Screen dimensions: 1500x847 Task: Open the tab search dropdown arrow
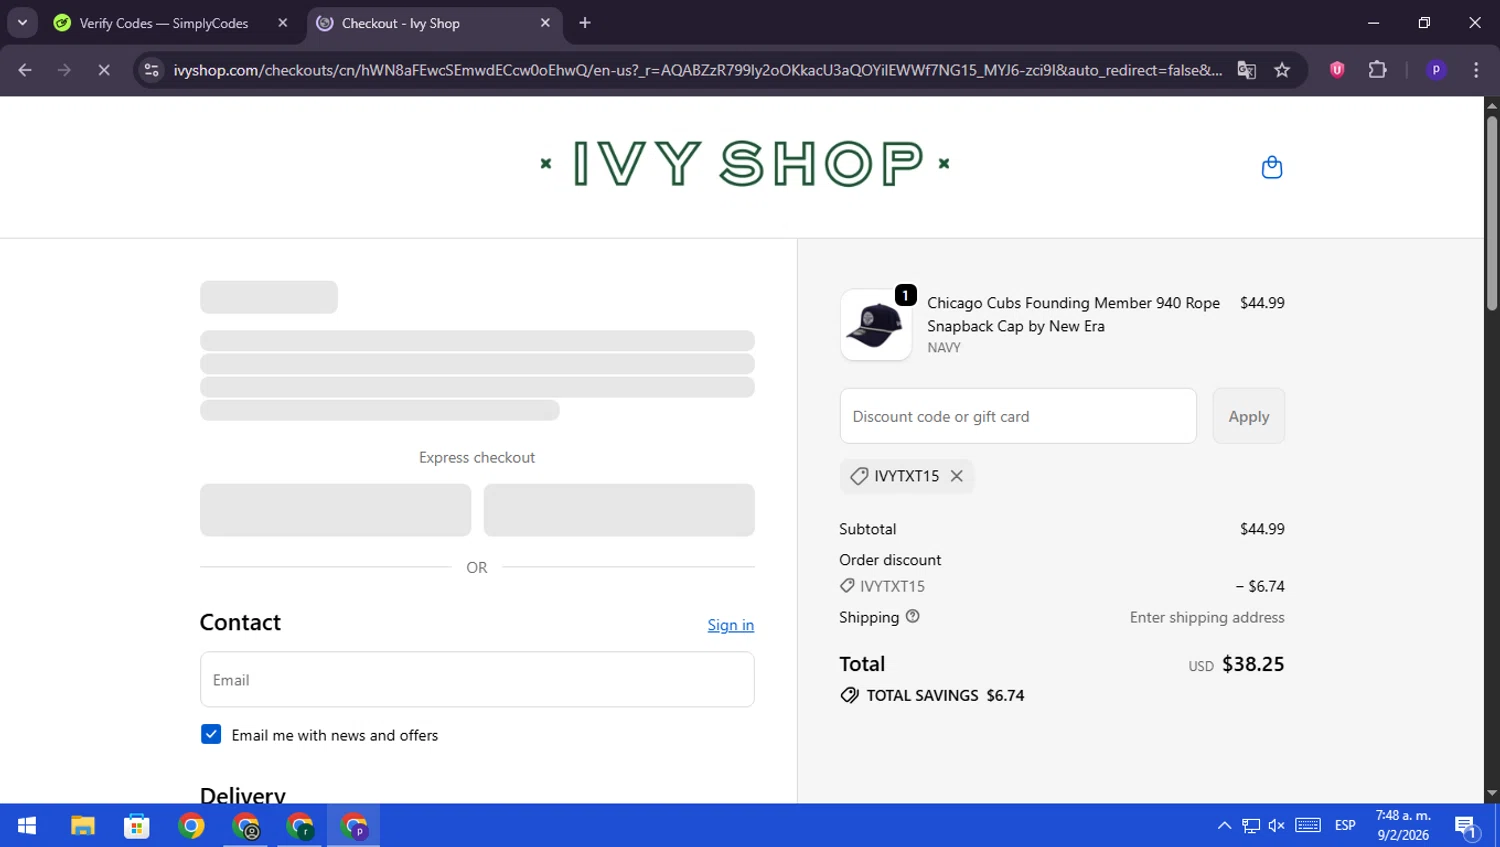click(x=22, y=23)
